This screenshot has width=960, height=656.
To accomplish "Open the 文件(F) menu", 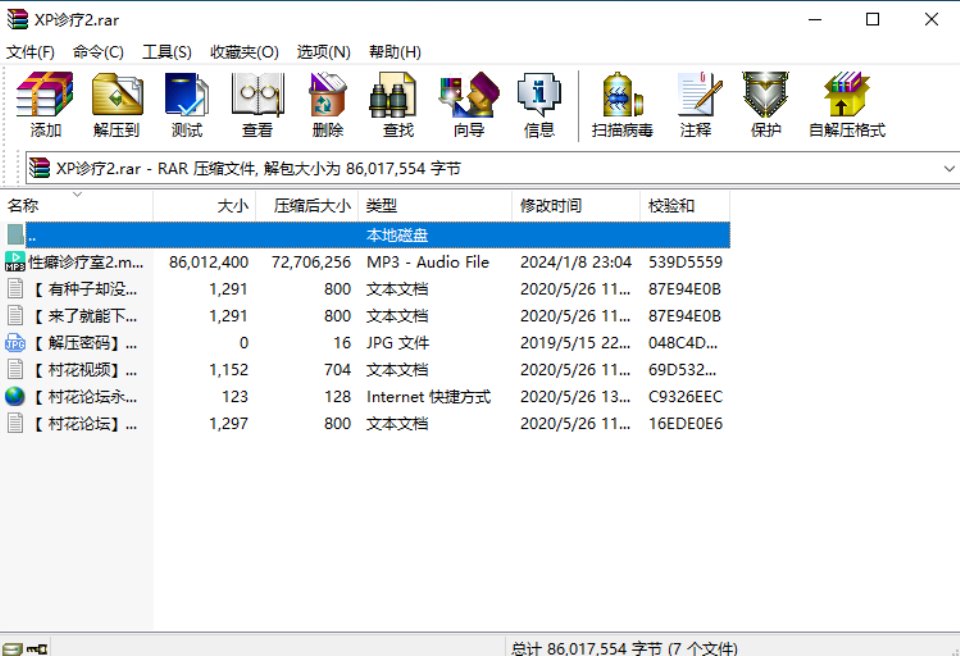I will pyautogui.click(x=31, y=52).
